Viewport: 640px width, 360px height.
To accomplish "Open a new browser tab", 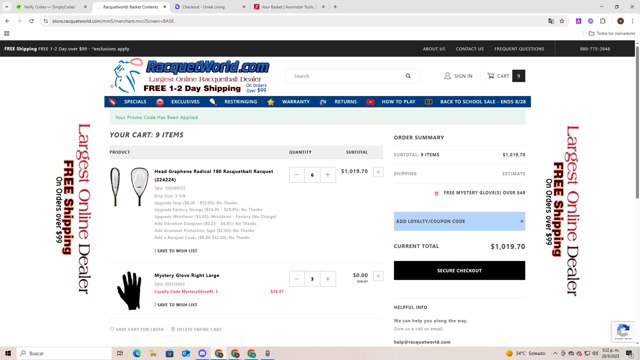I will point(335,7).
